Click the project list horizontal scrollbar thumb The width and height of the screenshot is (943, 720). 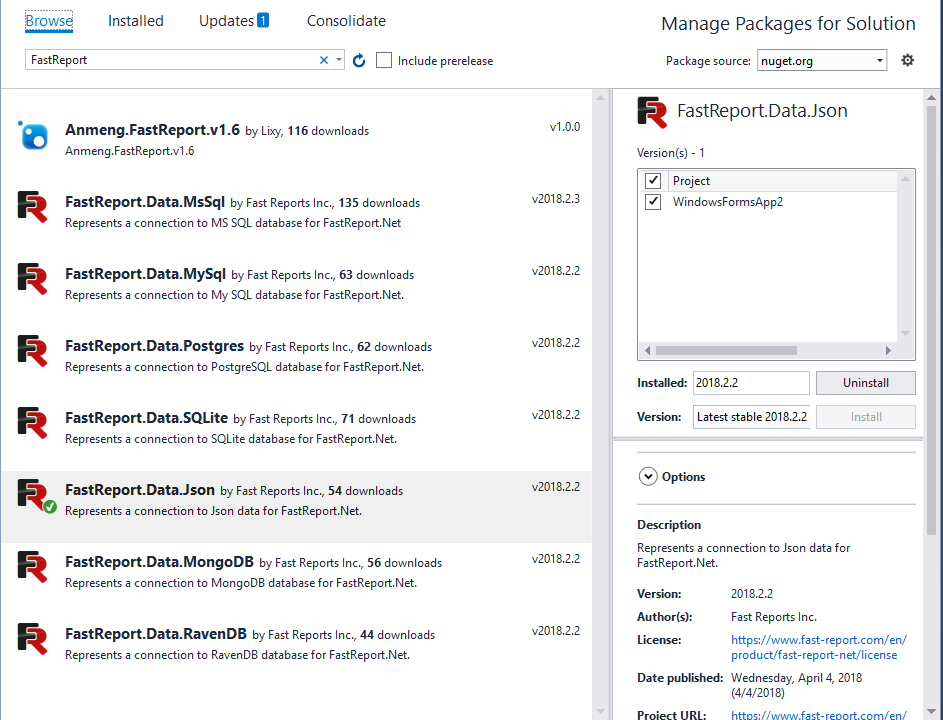[726, 350]
